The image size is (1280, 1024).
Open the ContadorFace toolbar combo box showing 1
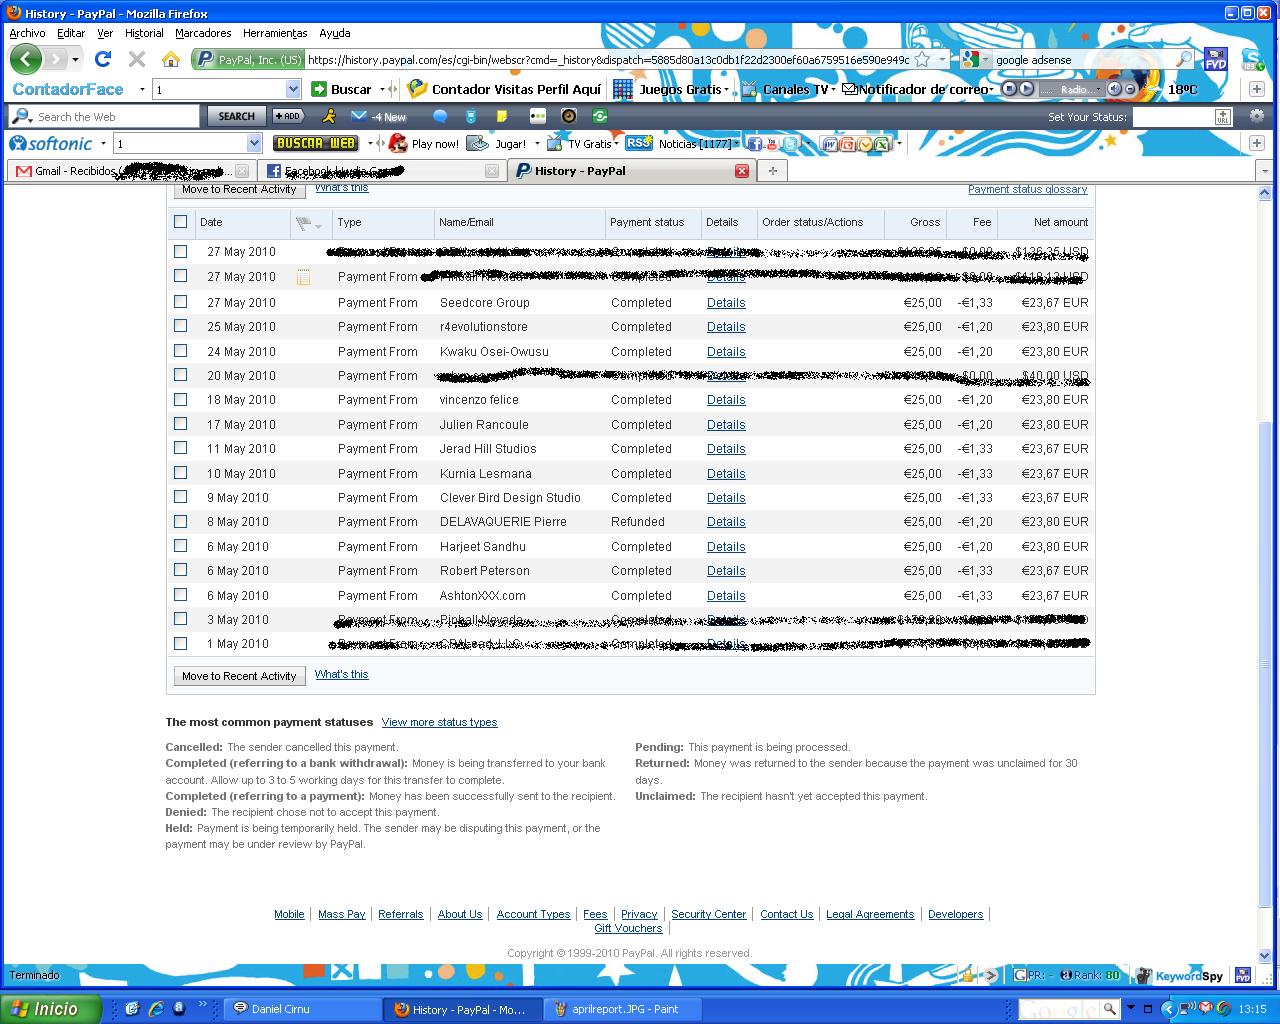tap(226, 89)
